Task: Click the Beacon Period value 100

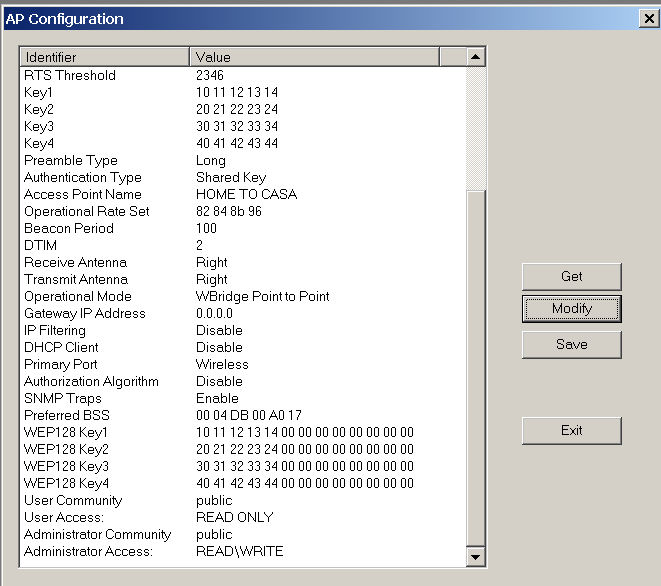Action: point(206,228)
